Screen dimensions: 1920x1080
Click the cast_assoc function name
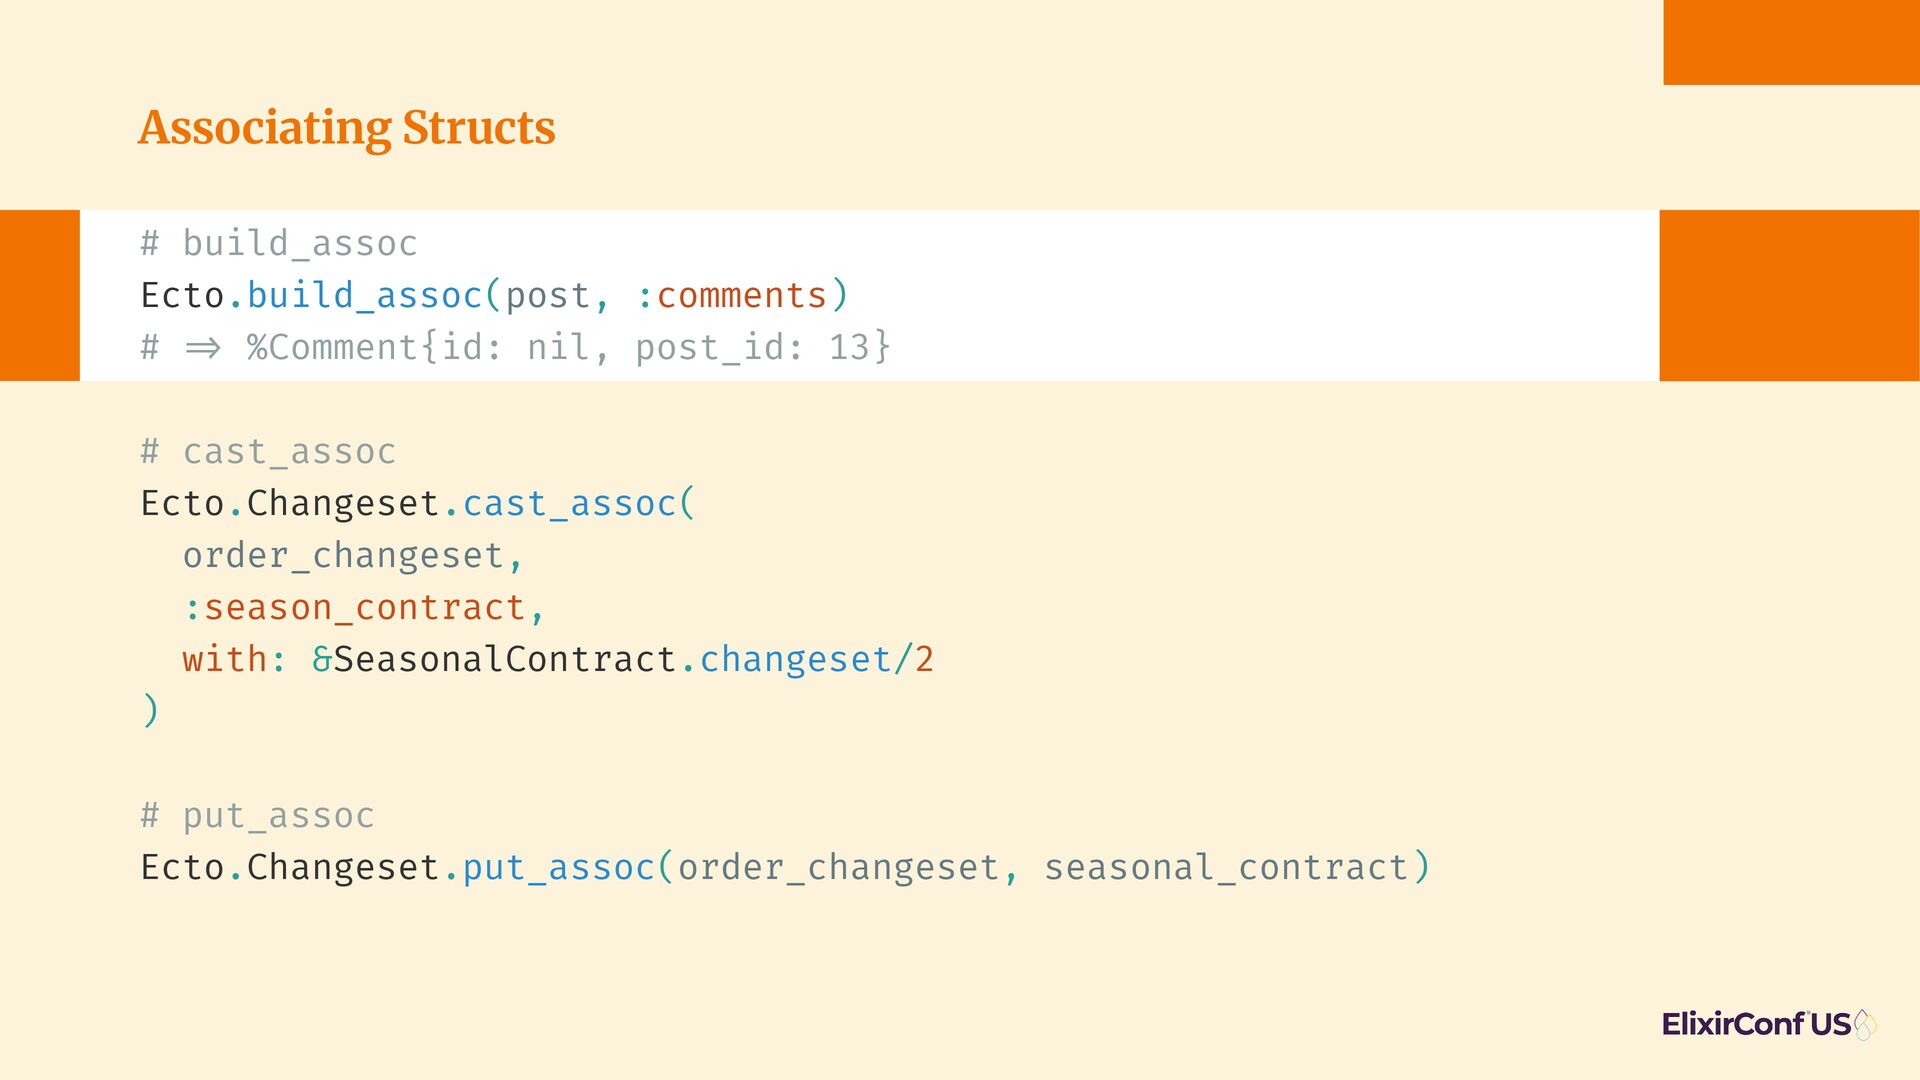[570, 504]
